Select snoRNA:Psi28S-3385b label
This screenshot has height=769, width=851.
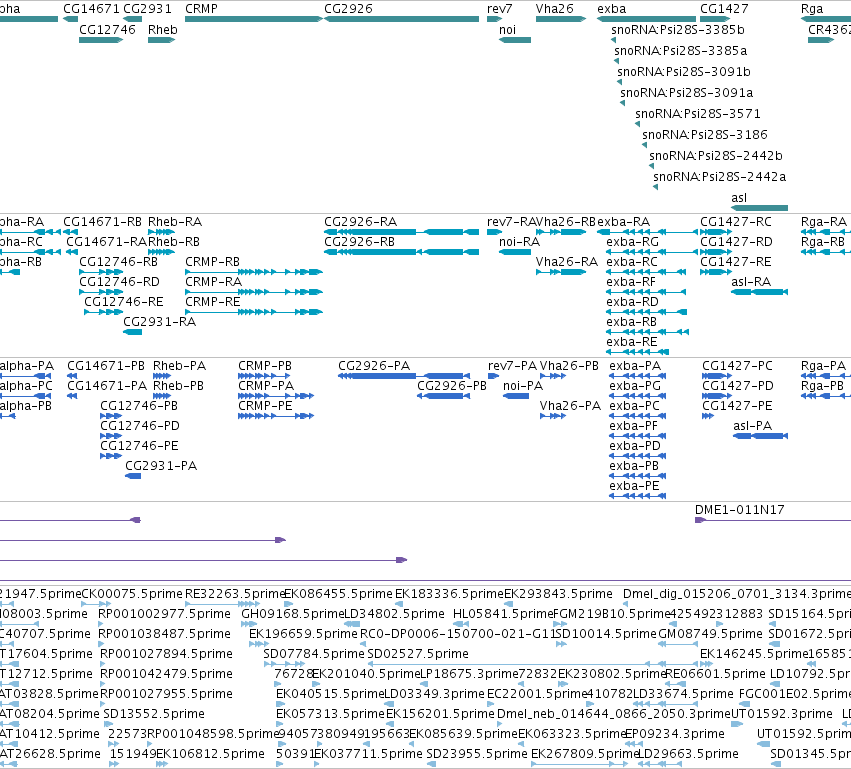(x=678, y=30)
